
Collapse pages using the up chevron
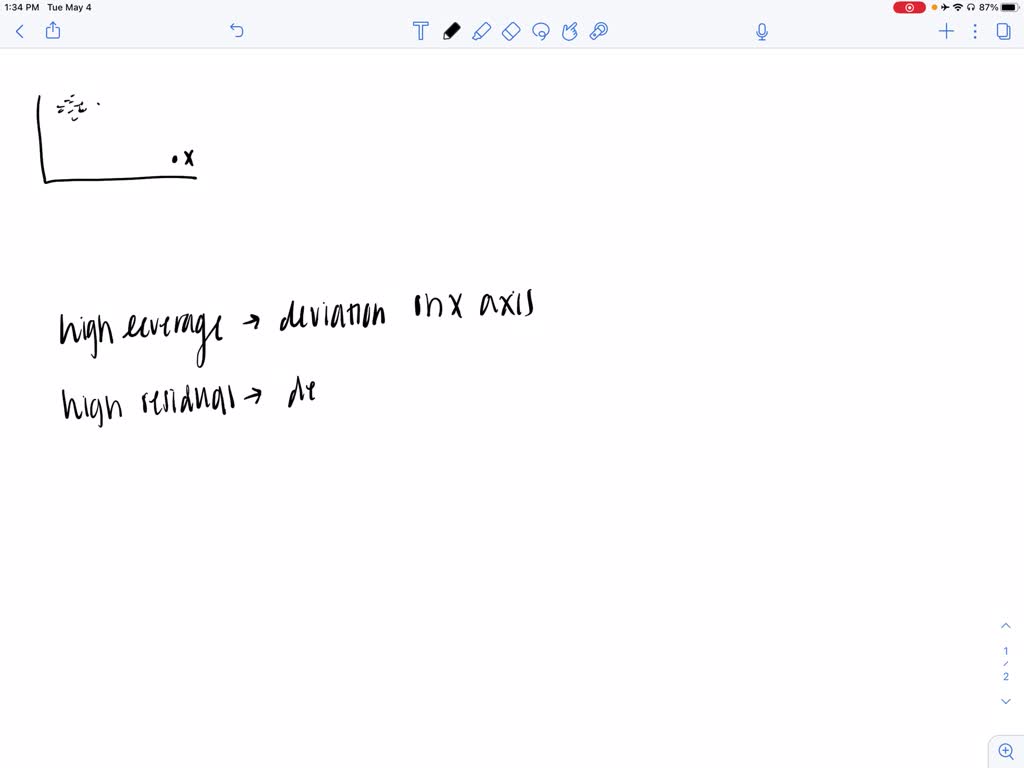coord(1005,625)
